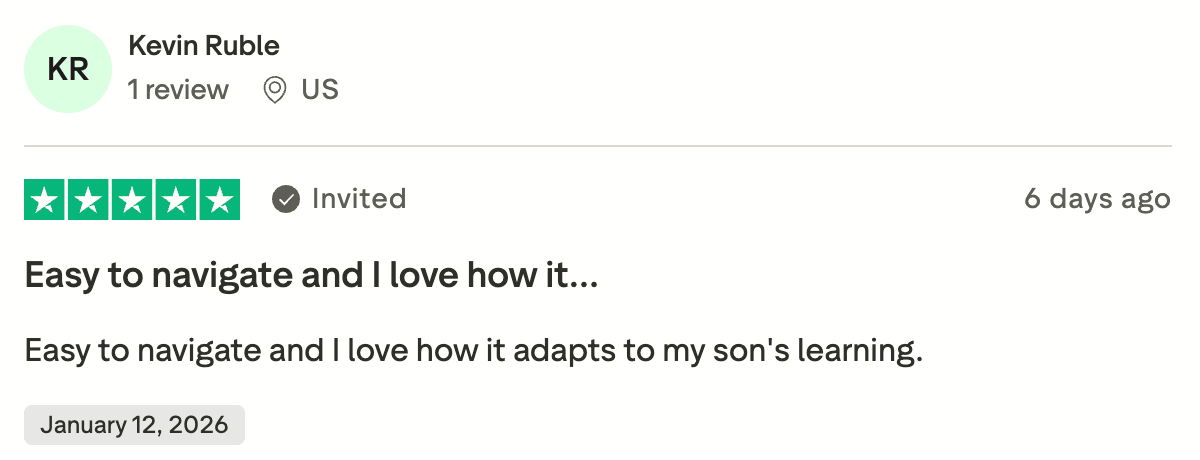Click the "6 days ago" timestamp

[x=1097, y=199]
